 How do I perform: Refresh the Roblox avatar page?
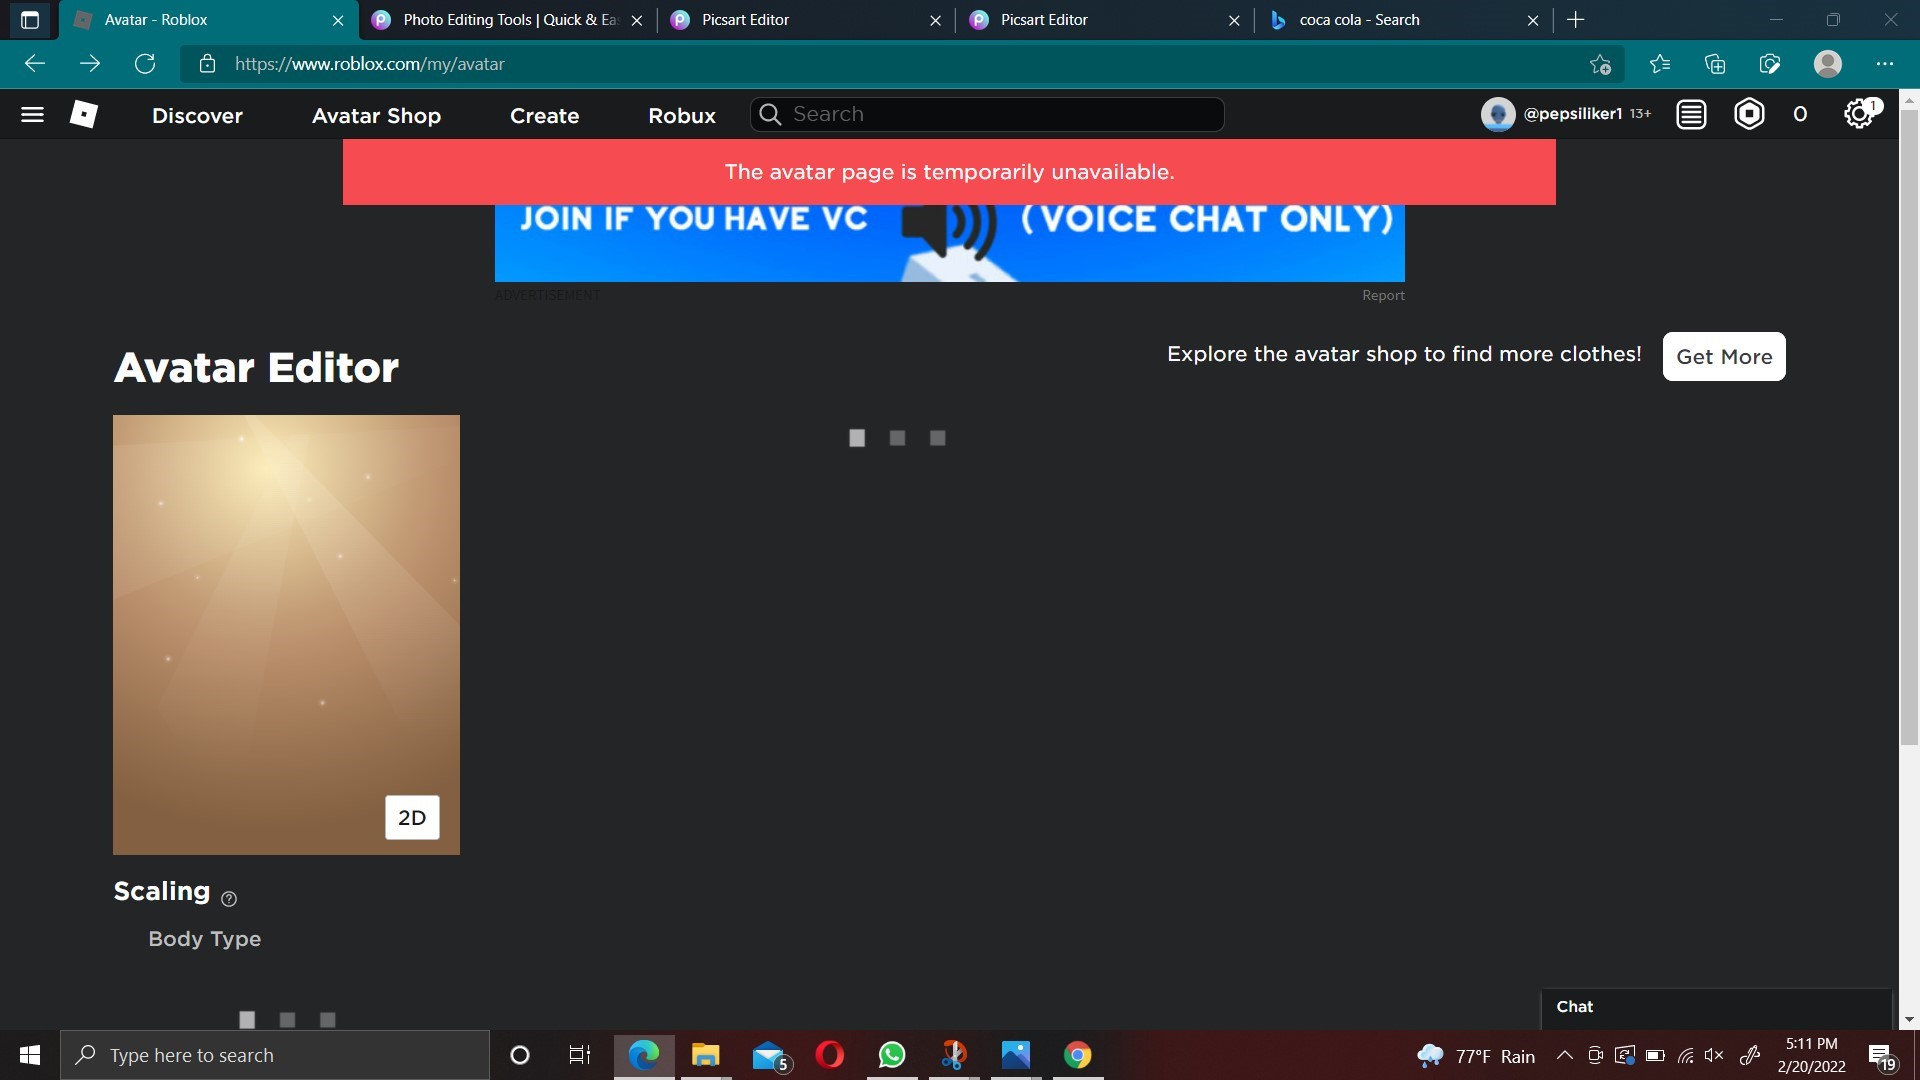(x=145, y=64)
